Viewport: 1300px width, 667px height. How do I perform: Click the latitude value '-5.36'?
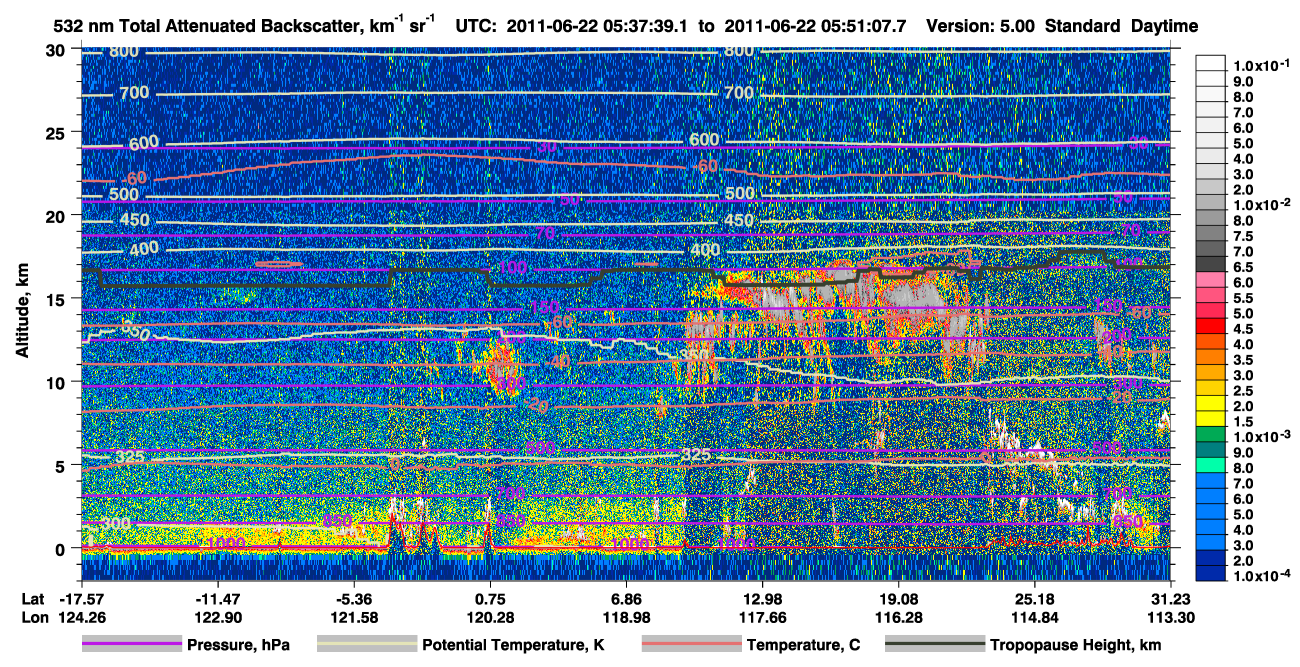click(x=354, y=598)
